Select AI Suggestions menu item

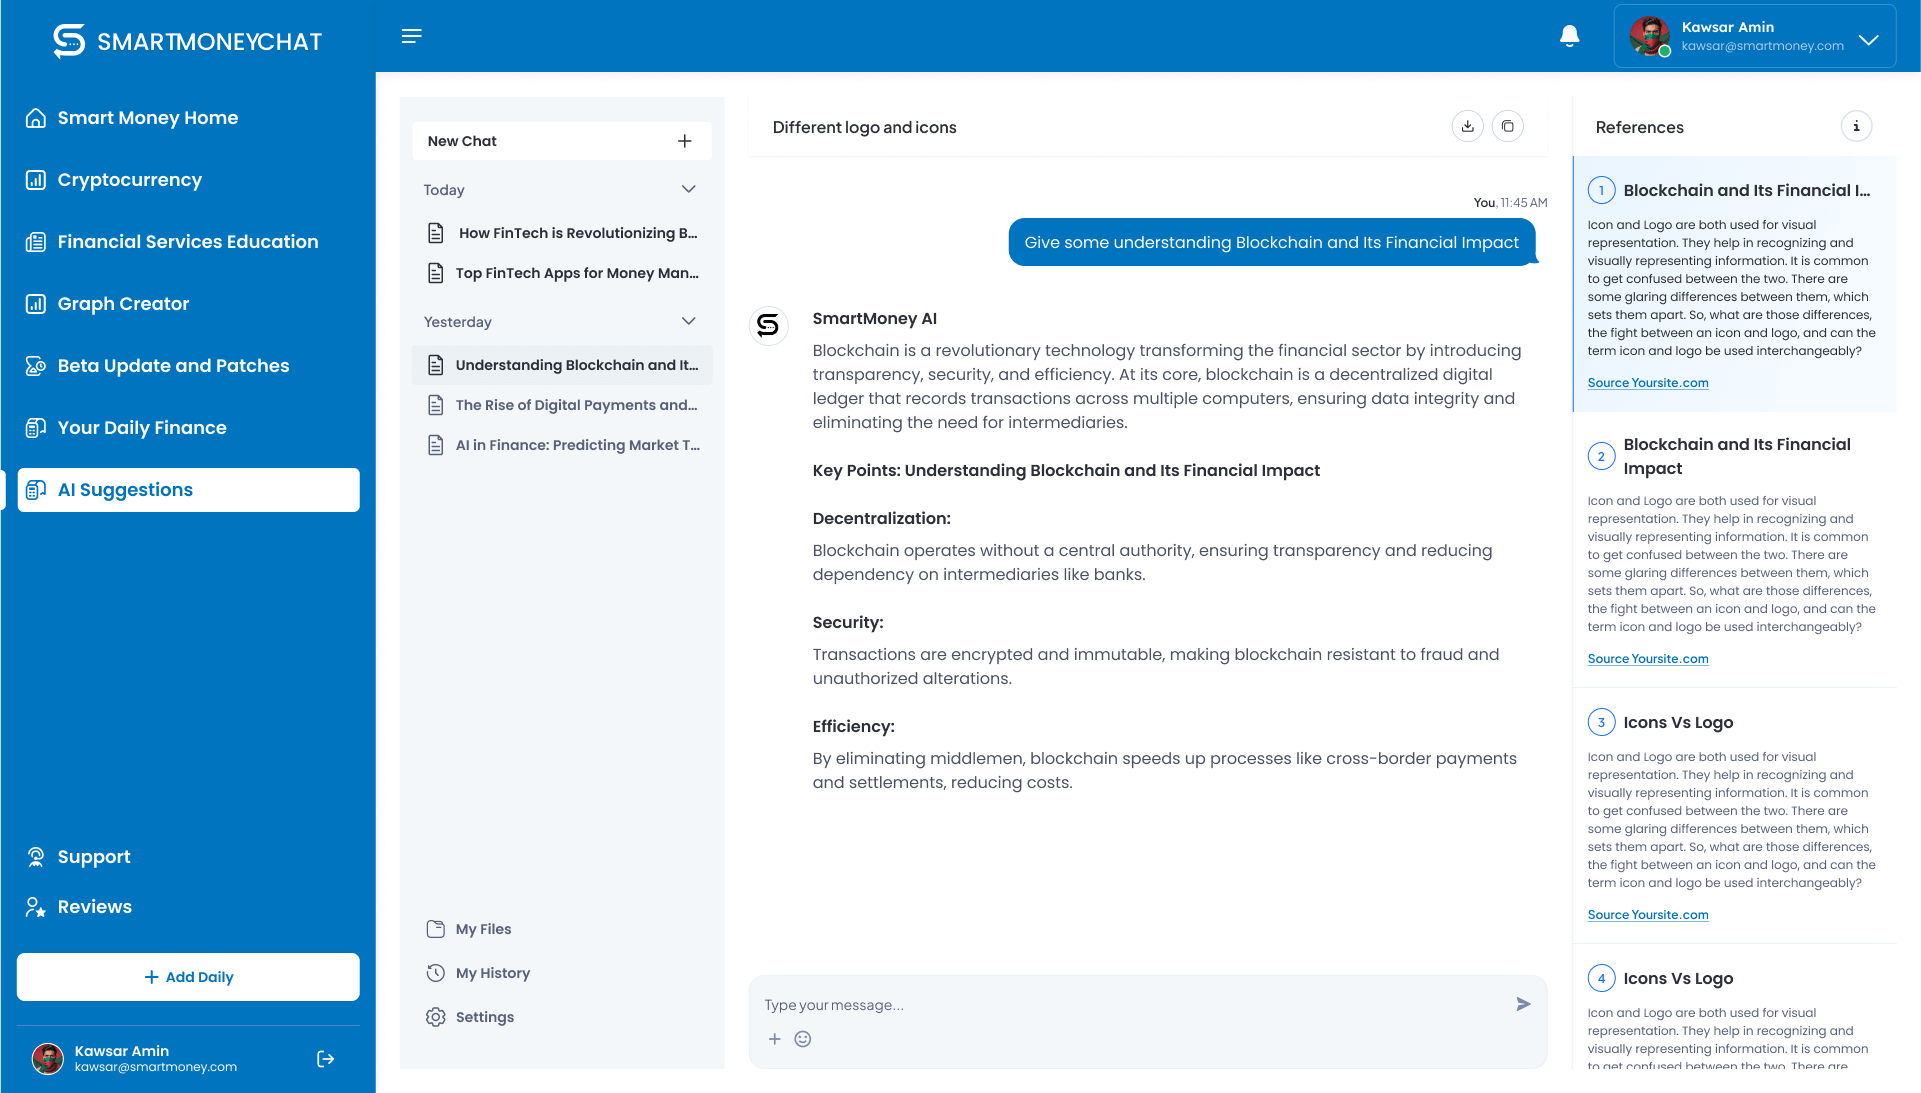pyautogui.click(x=188, y=490)
